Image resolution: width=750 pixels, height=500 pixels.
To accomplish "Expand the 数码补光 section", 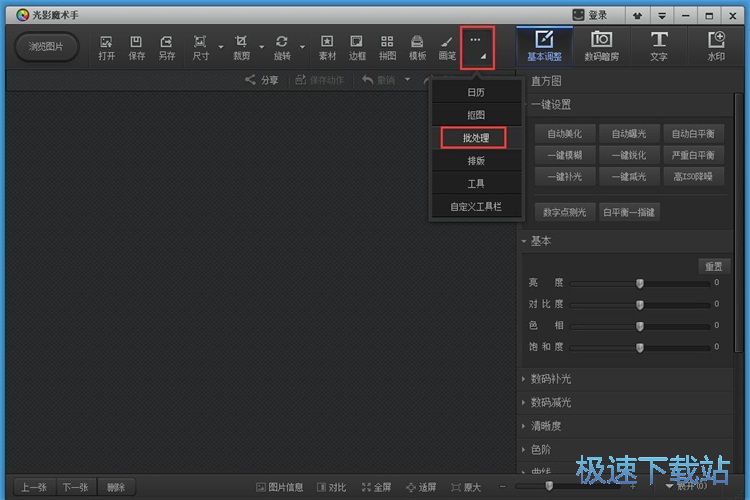I will pyautogui.click(x=524, y=379).
